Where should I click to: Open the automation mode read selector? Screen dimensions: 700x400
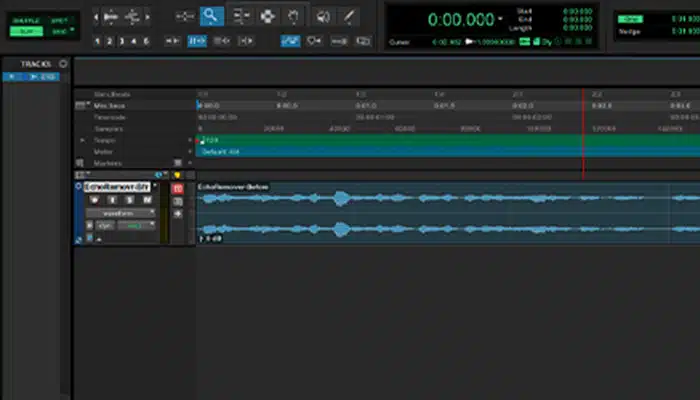[x=137, y=226]
